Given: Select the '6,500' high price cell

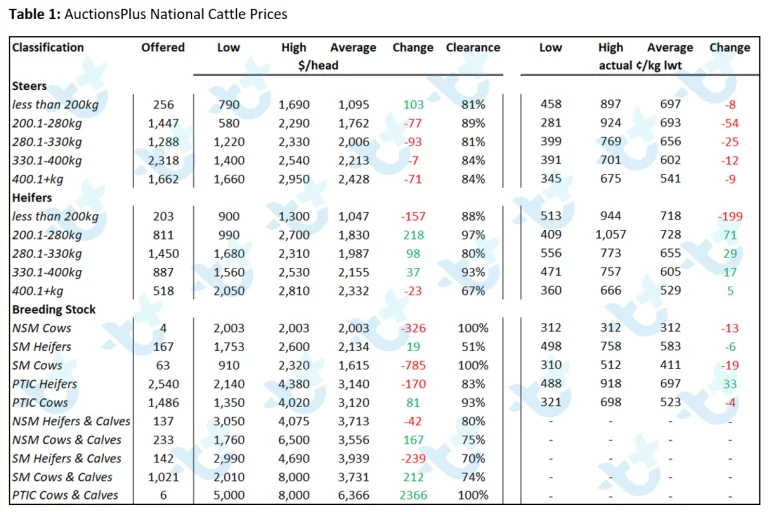Looking at the screenshot, I should point(294,439).
